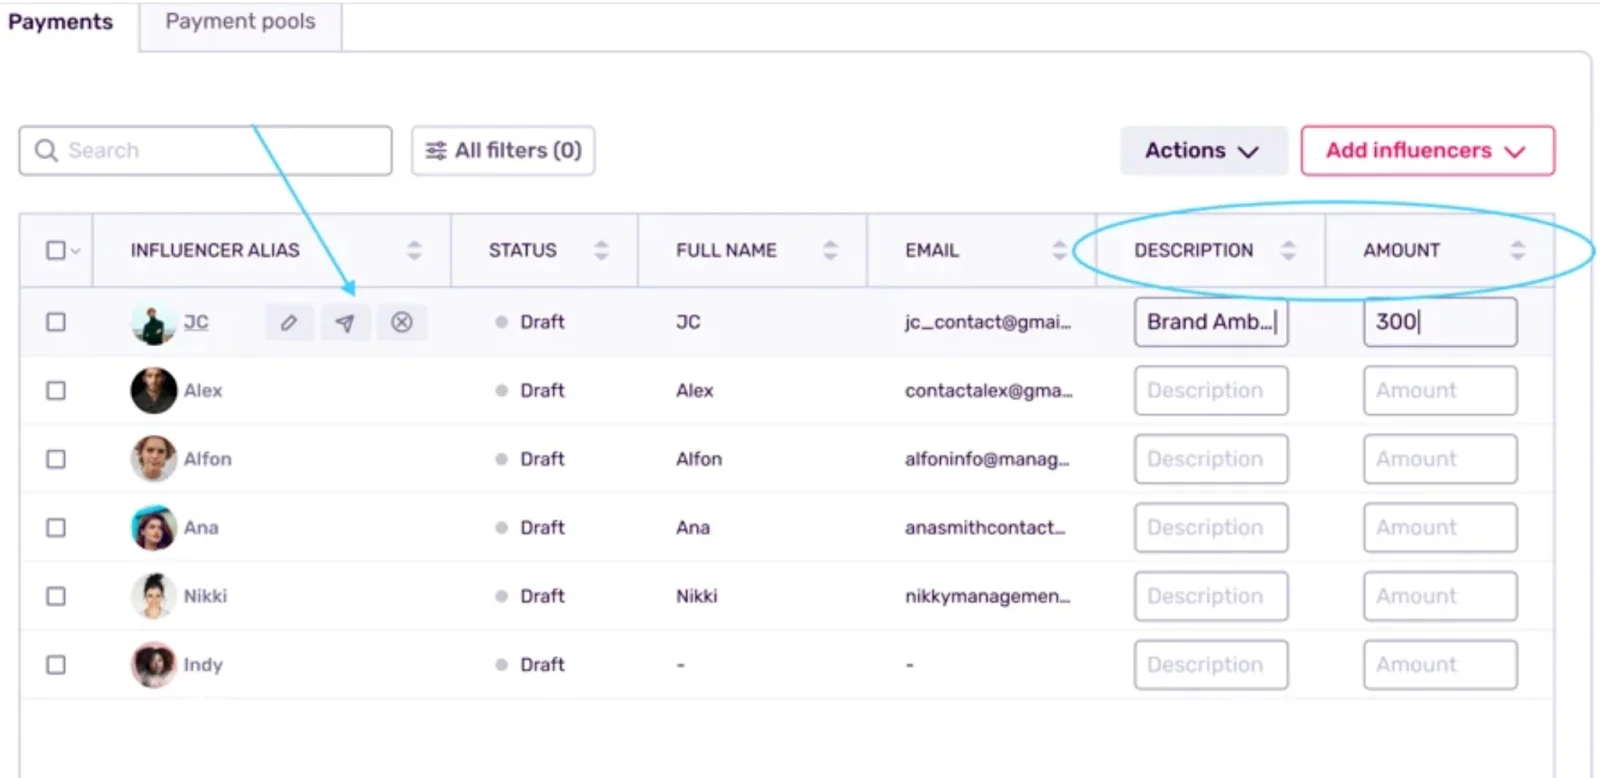Viewport: 1600px width, 778px height.
Task: Click the email anasmithcontact…
Action: click(x=985, y=527)
